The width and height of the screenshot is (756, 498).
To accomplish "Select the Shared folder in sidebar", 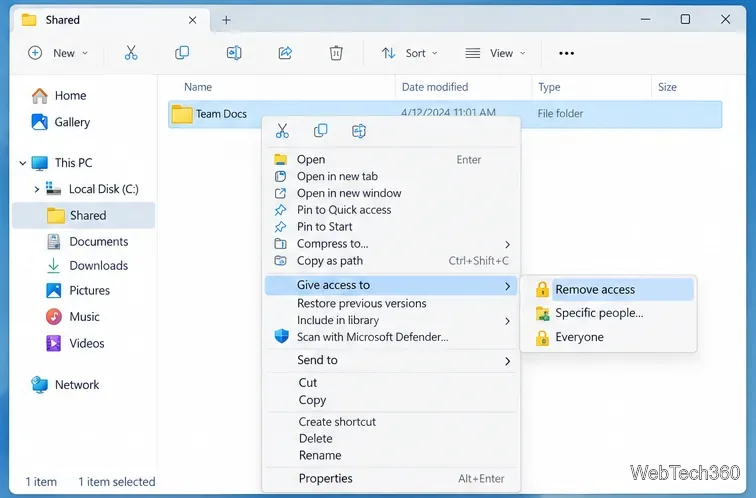I will pos(83,215).
